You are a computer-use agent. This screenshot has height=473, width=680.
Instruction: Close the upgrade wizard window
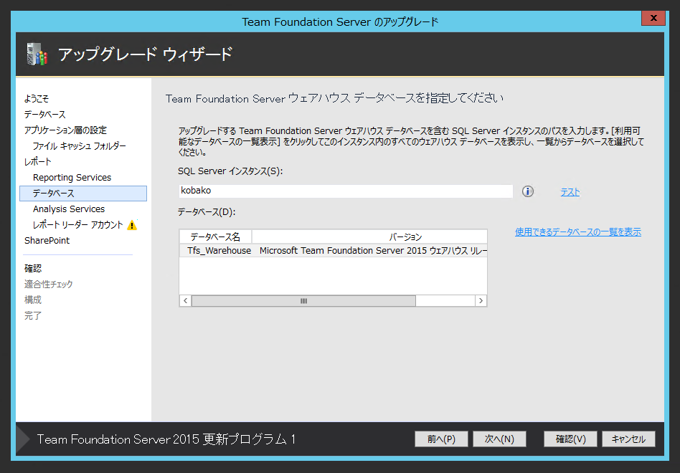pos(653,18)
